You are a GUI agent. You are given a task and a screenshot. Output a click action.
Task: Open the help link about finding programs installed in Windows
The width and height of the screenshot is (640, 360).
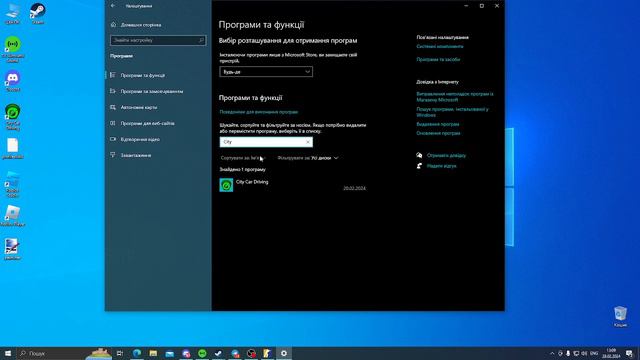(452, 112)
